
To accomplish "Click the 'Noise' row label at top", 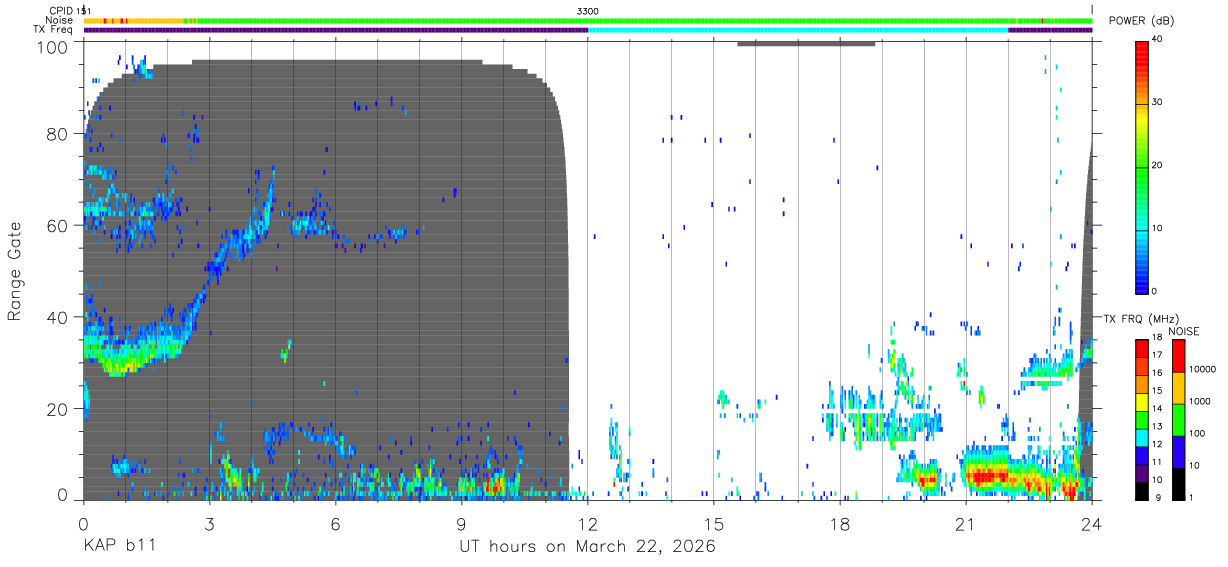I will click(x=58, y=20).
